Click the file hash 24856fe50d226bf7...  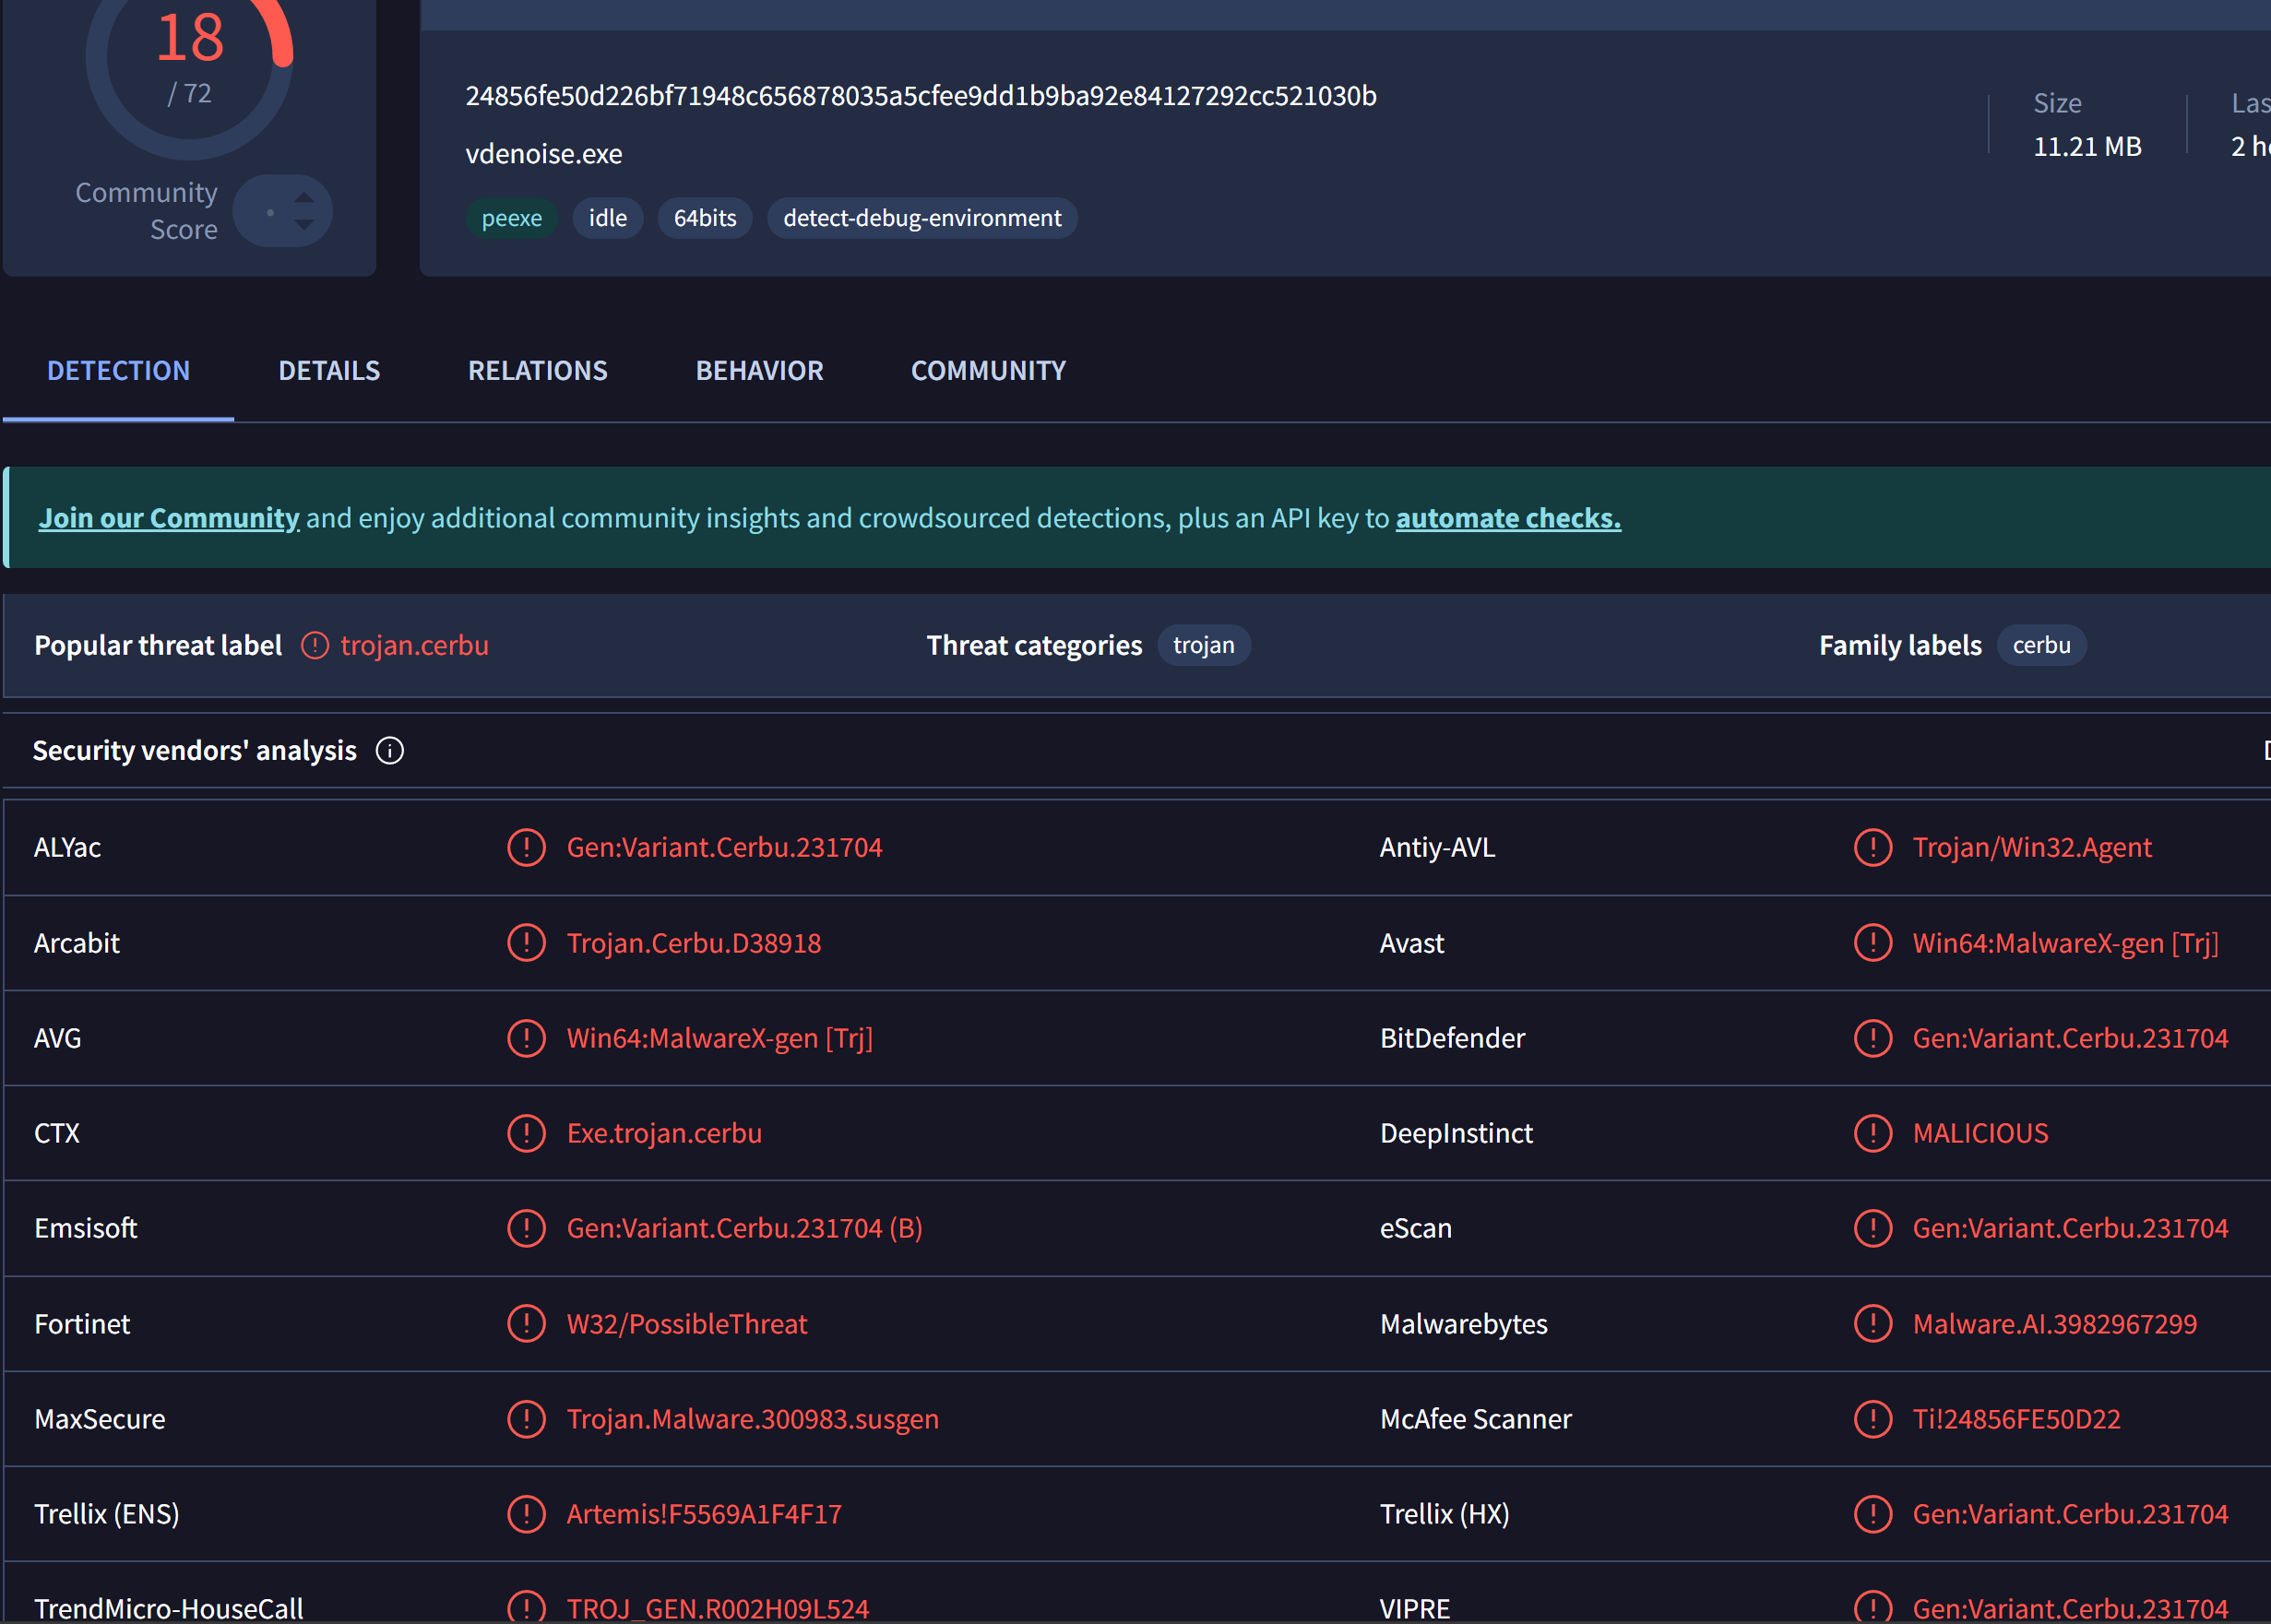(921, 96)
